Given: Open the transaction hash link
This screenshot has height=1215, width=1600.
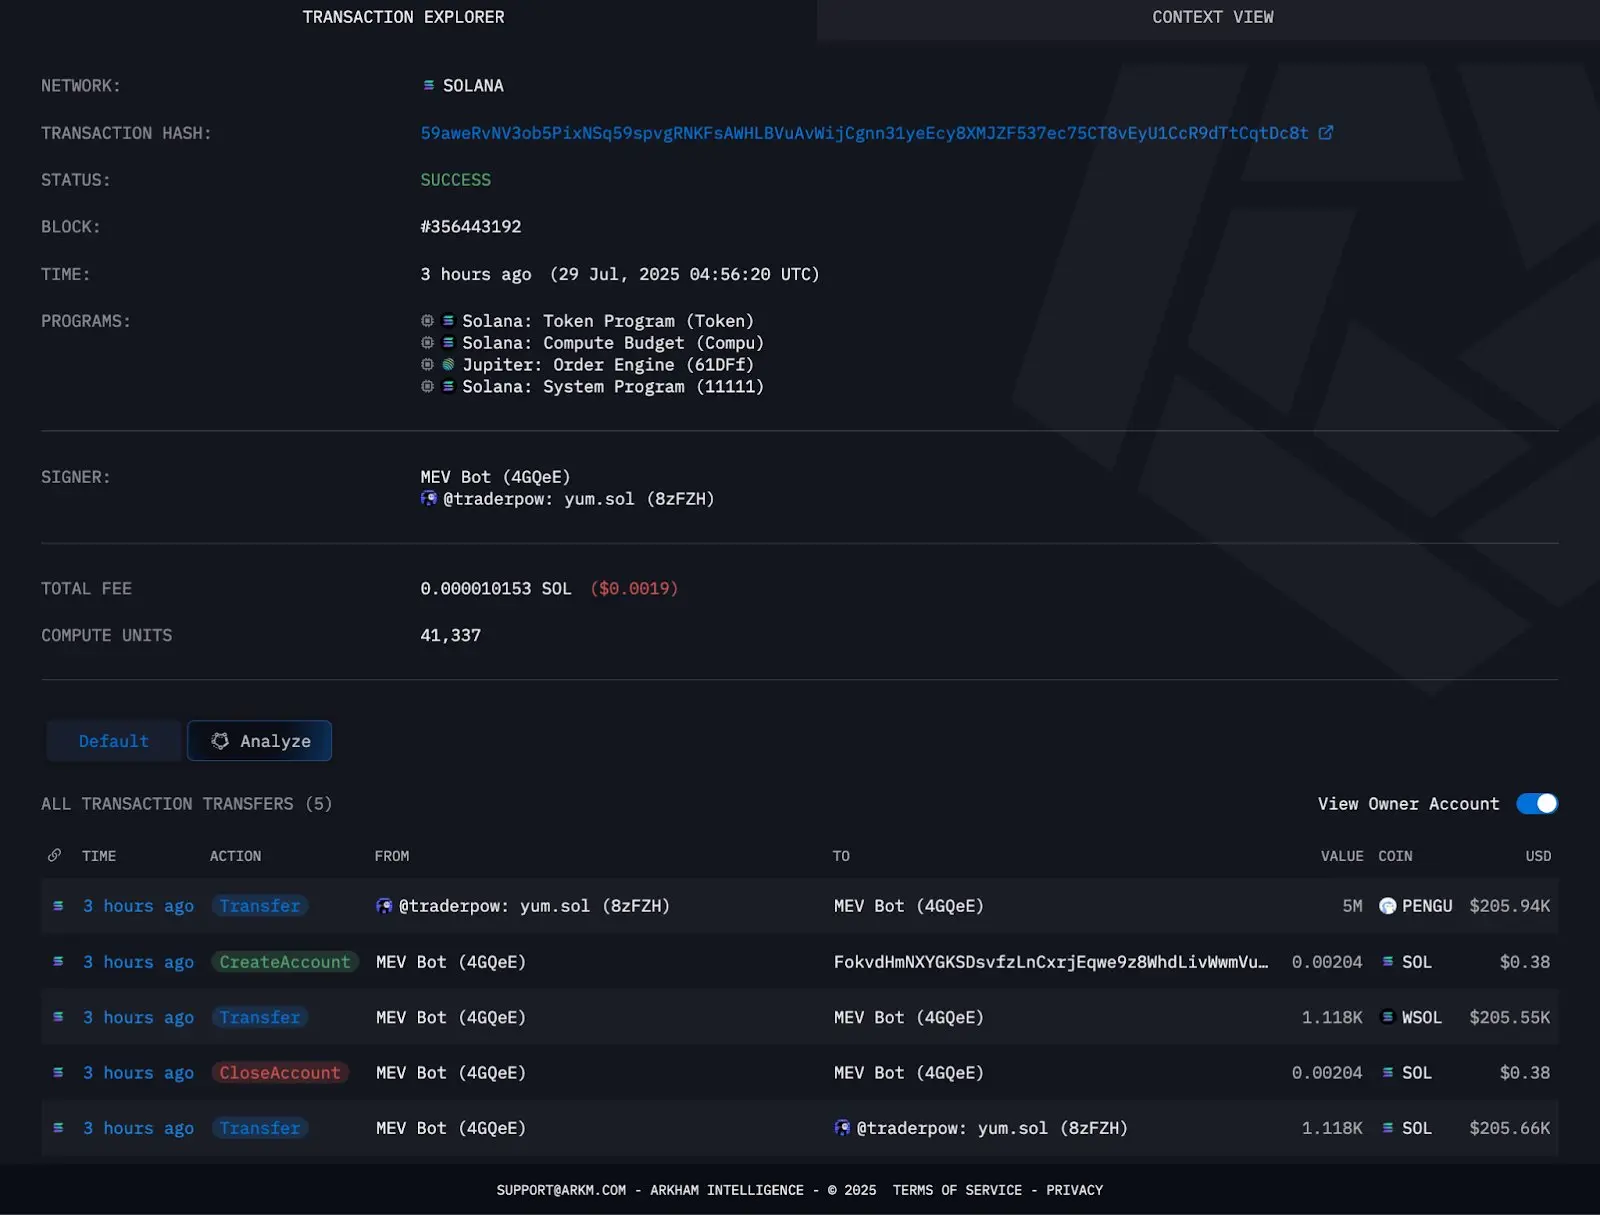Looking at the screenshot, I should tap(864, 133).
